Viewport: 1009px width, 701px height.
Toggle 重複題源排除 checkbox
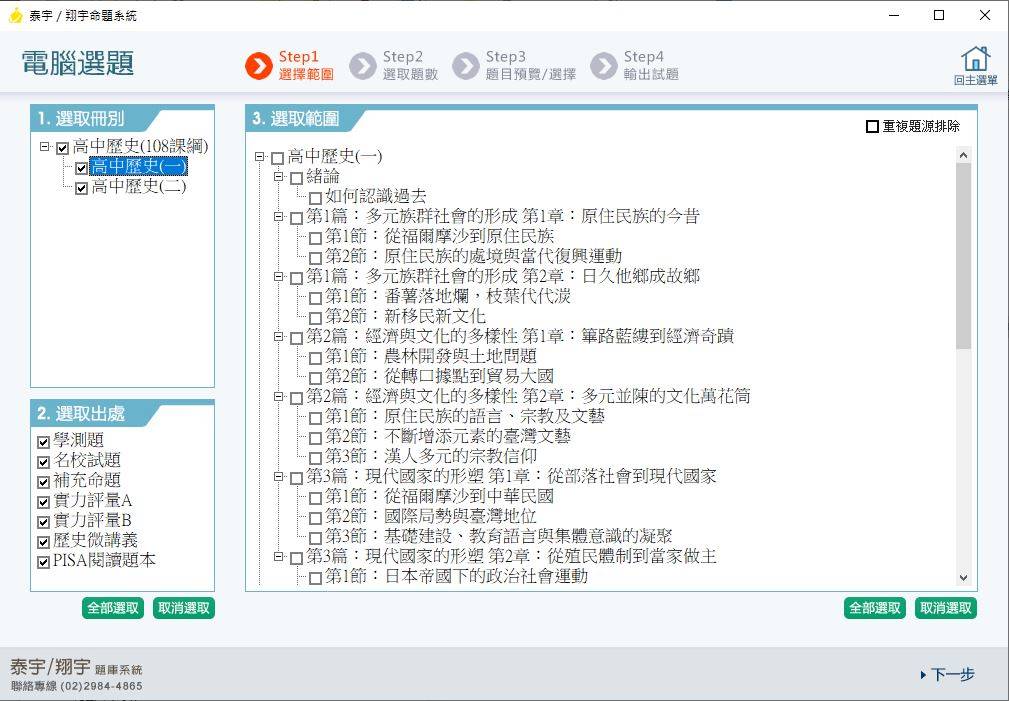pyautogui.click(x=872, y=127)
